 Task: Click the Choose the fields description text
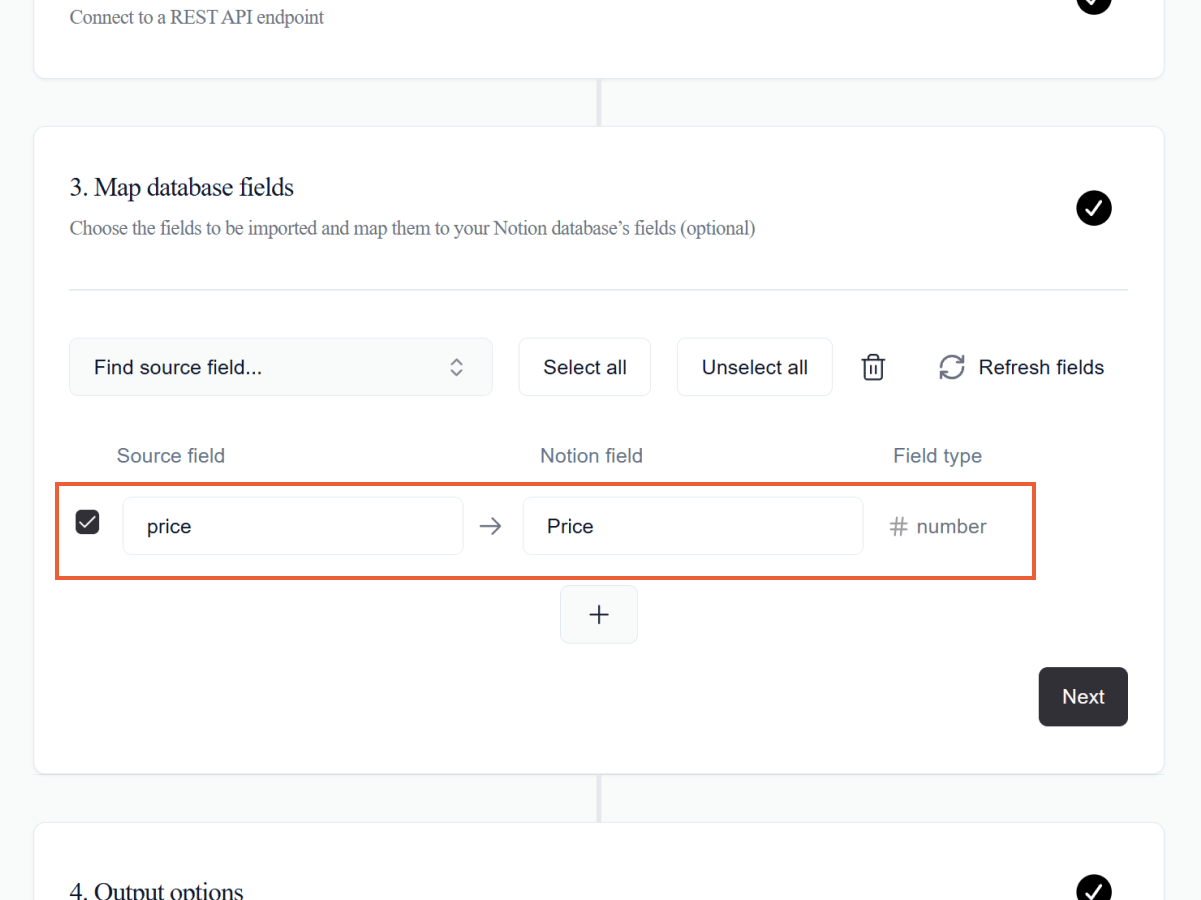pyautogui.click(x=413, y=228)
